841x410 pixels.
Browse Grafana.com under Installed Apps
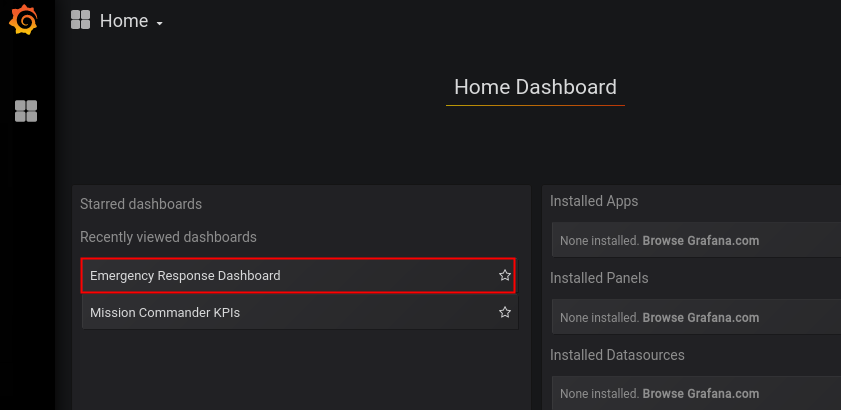tap(700, 240)
